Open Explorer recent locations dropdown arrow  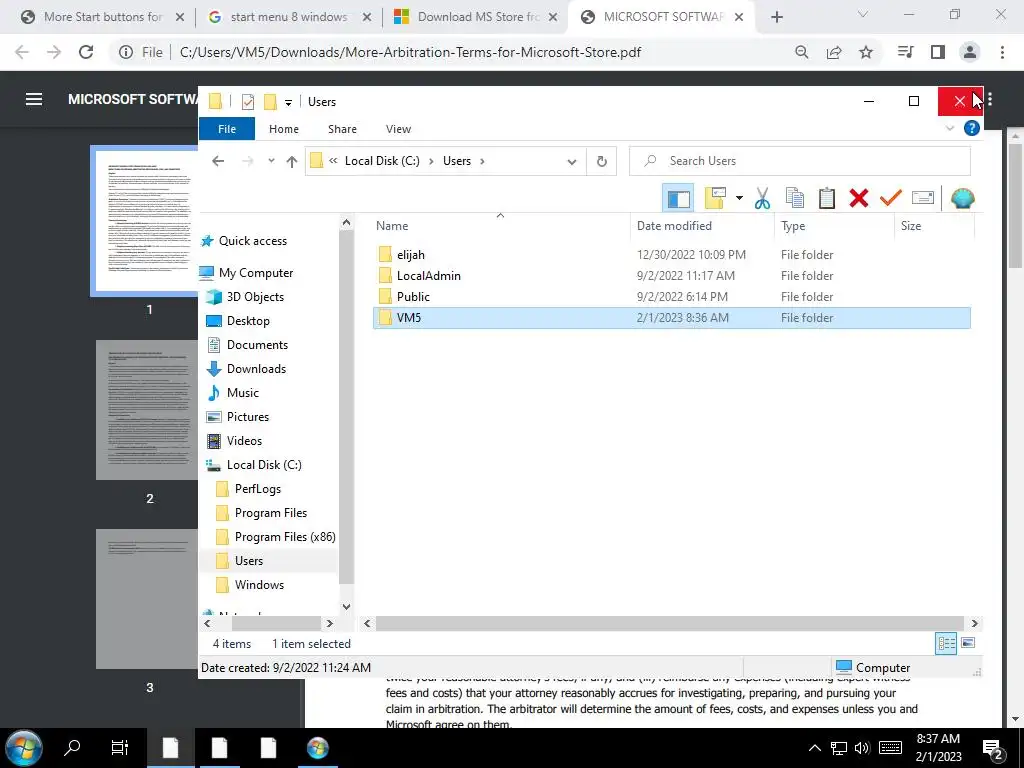[271, 161]
